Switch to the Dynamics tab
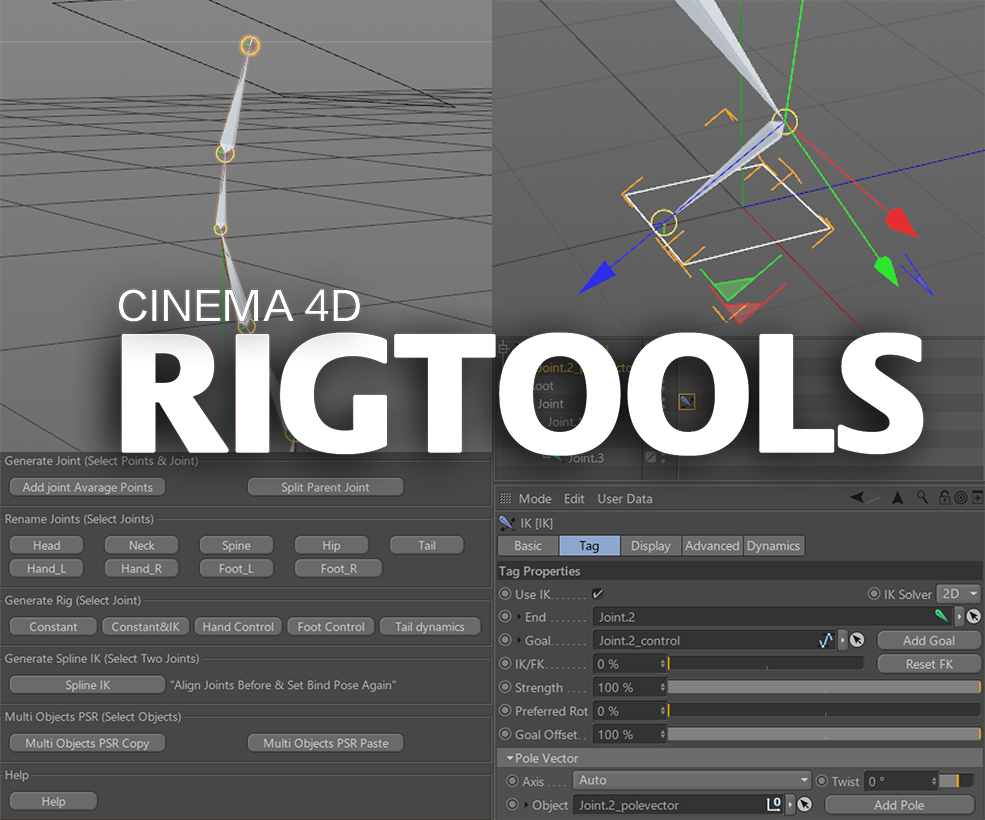Image resolution: width=985 pixels, height=820 pixels. (773, 545)
